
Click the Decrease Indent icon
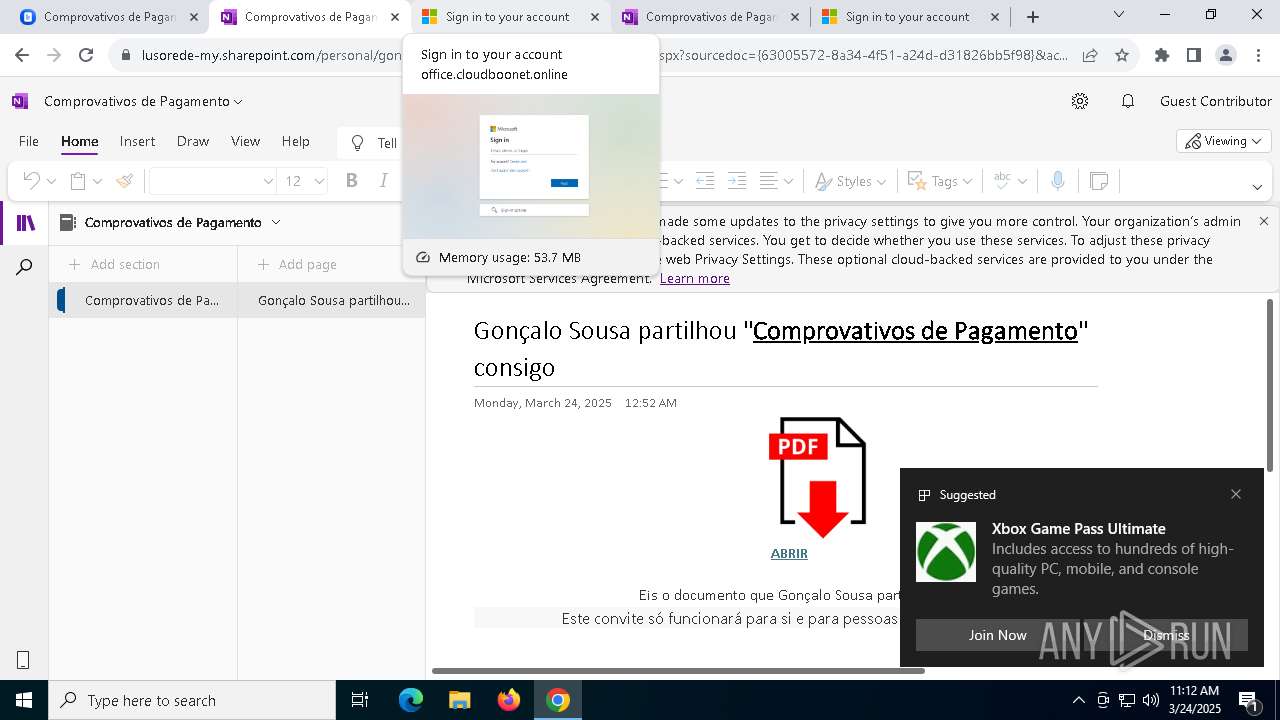[705, 181]
